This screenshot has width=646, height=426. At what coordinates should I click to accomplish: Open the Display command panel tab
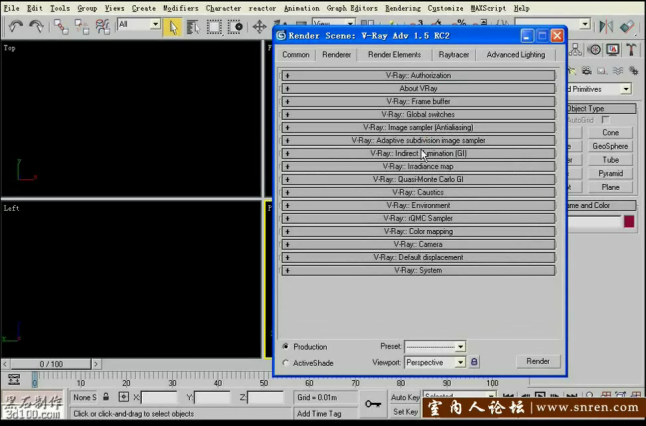[613, 50]
